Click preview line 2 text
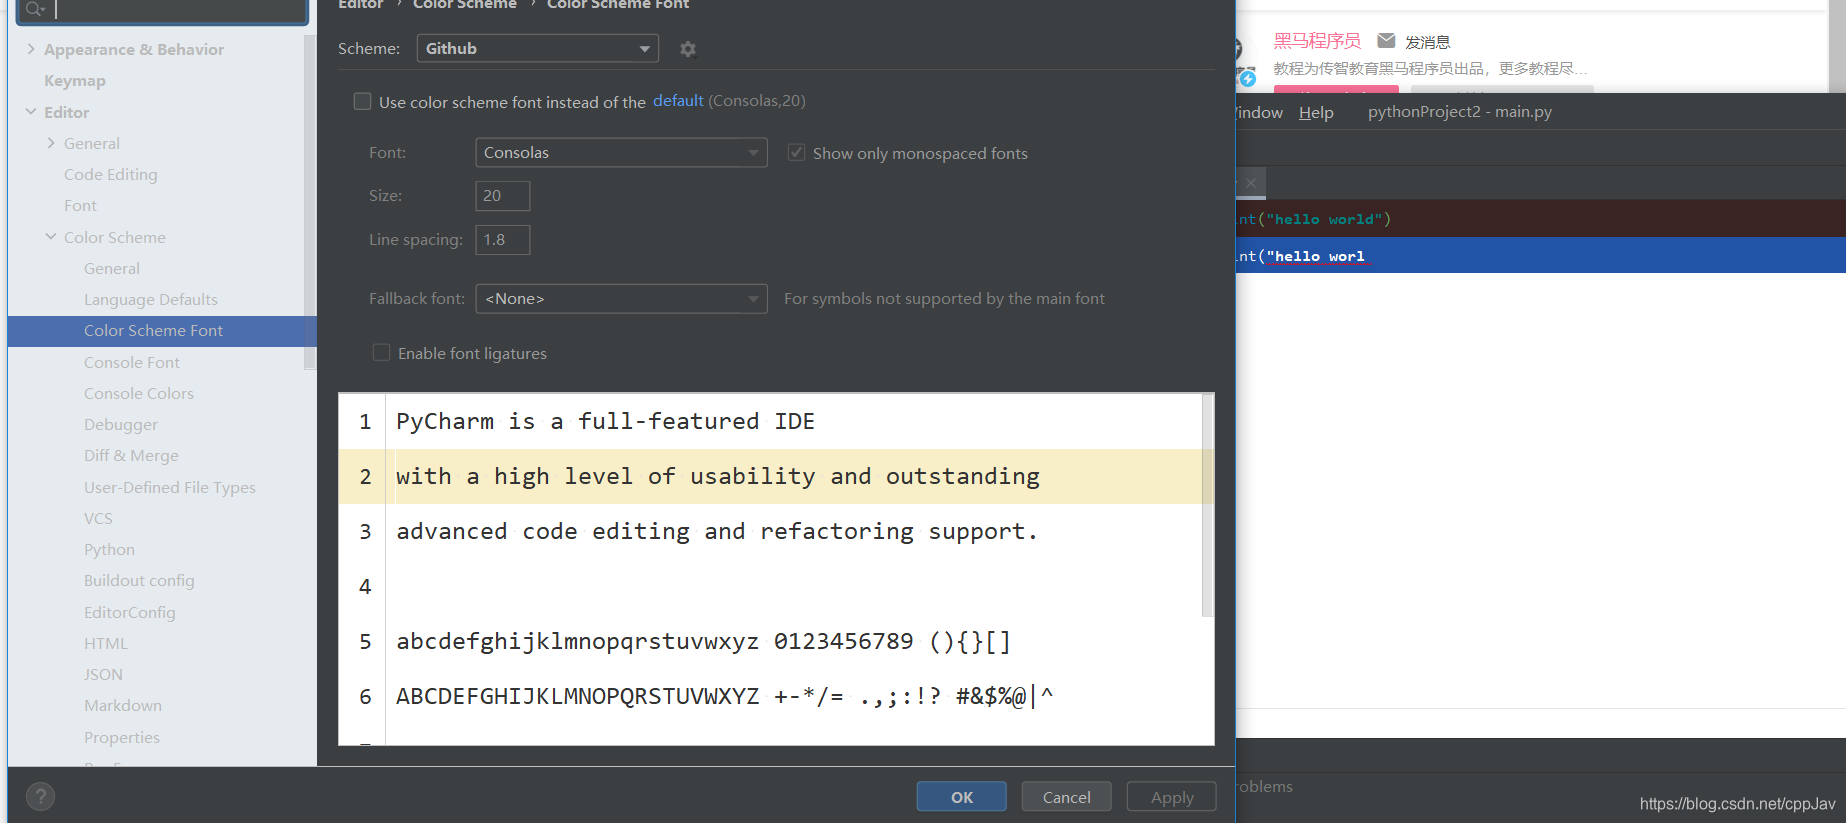Screen dimensions: 1846x823 718,476
